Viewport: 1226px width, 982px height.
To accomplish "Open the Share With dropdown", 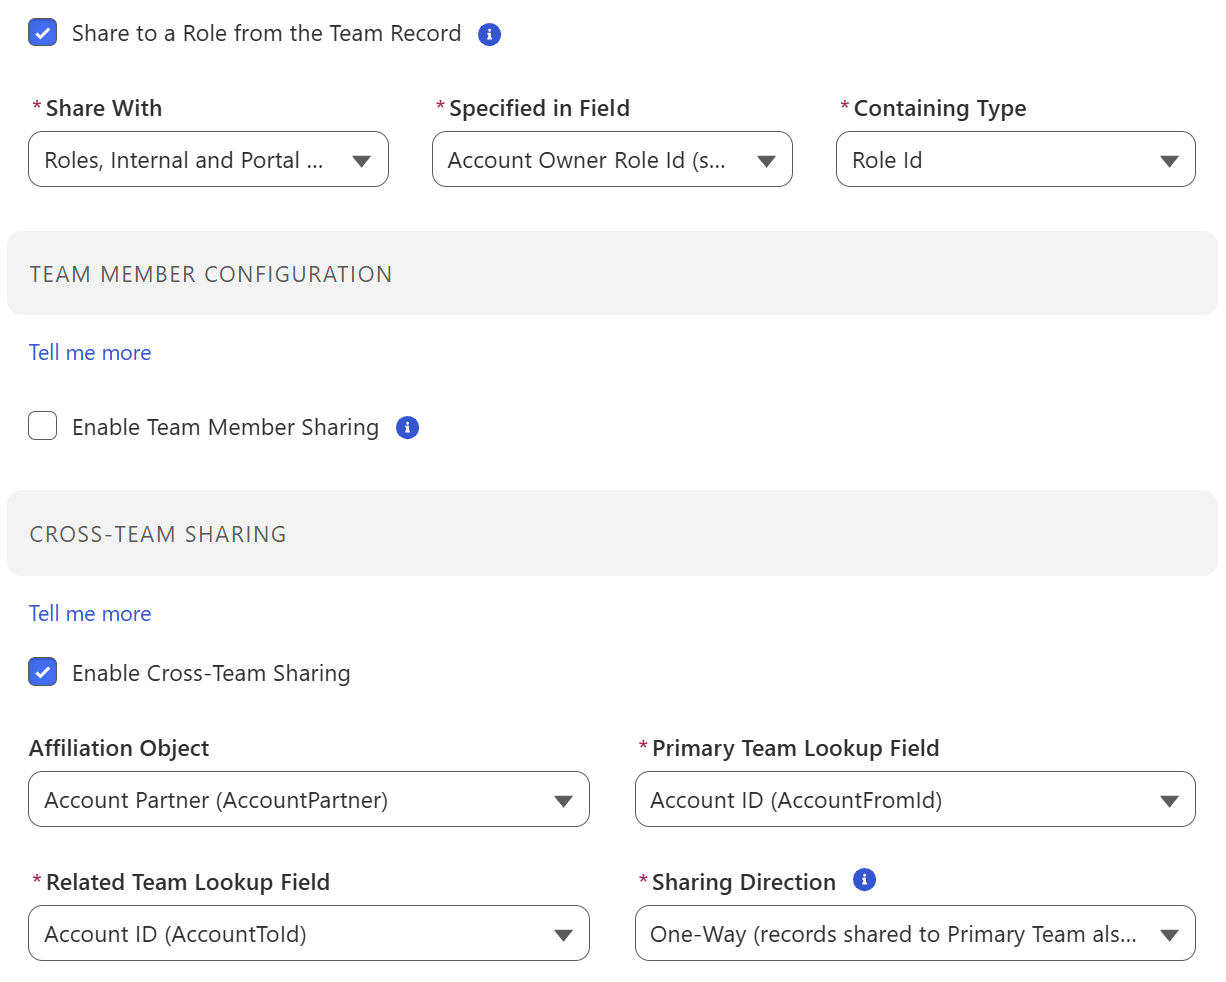I will click(x=209, y=159).
